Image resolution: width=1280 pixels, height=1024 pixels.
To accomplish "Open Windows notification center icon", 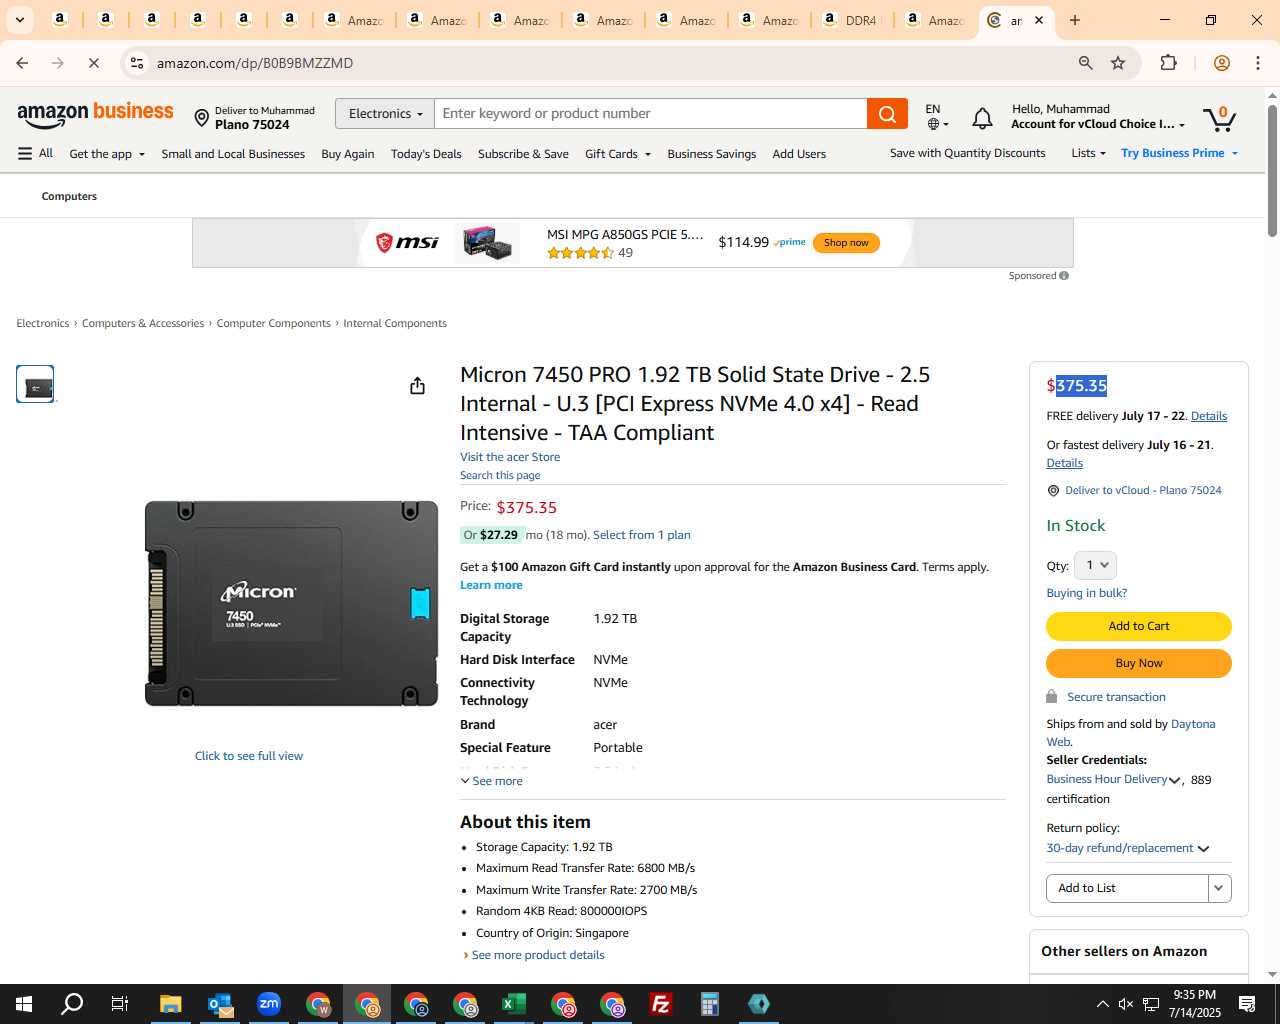I will pyautogui.click(x=1247, y=1004).
